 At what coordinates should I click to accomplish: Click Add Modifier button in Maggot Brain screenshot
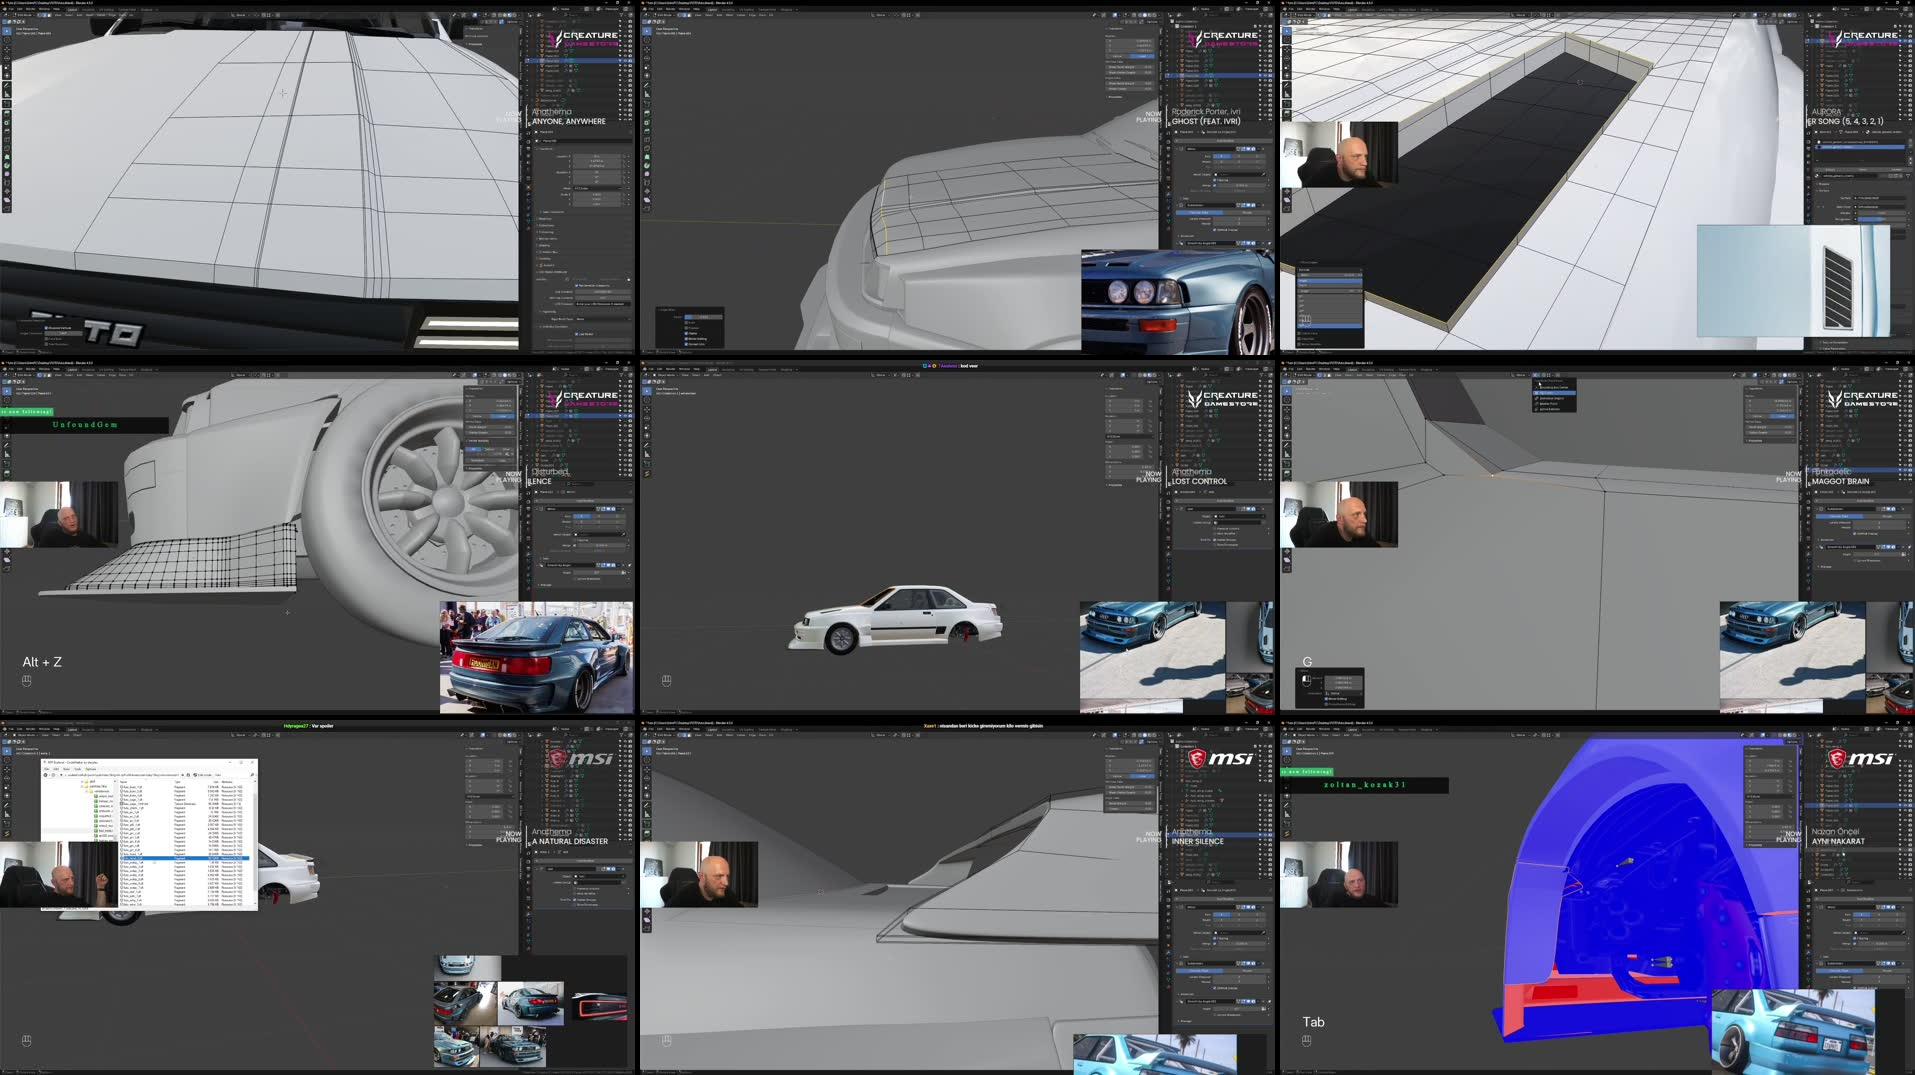pos(1863,501)
